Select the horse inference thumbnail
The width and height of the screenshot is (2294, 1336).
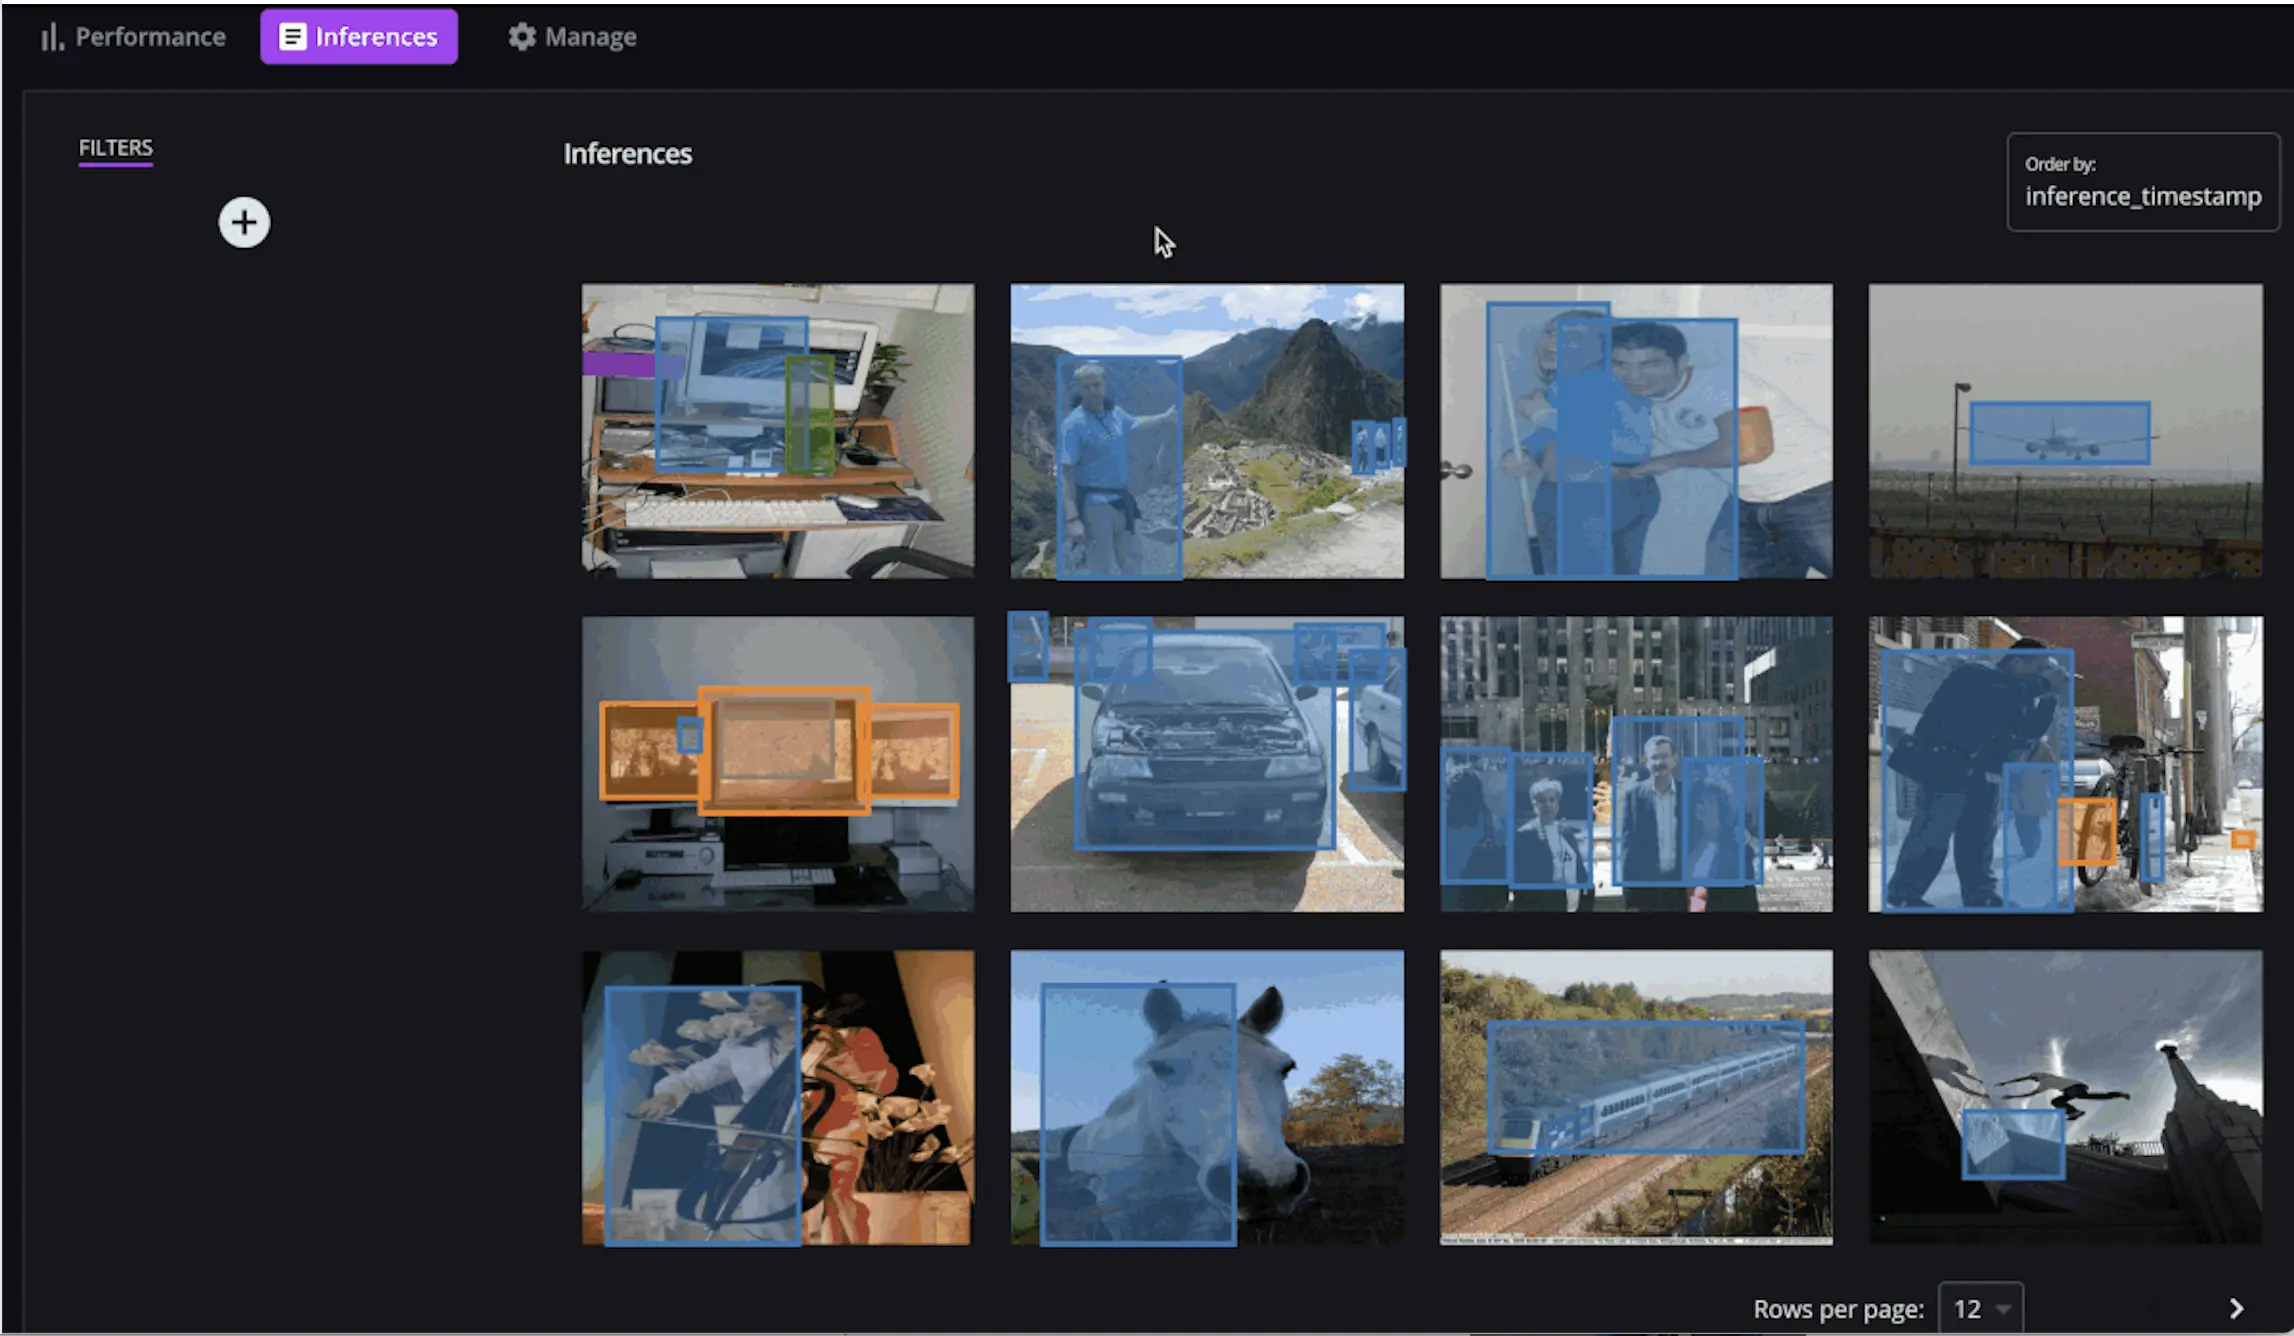[1206, 1097]
